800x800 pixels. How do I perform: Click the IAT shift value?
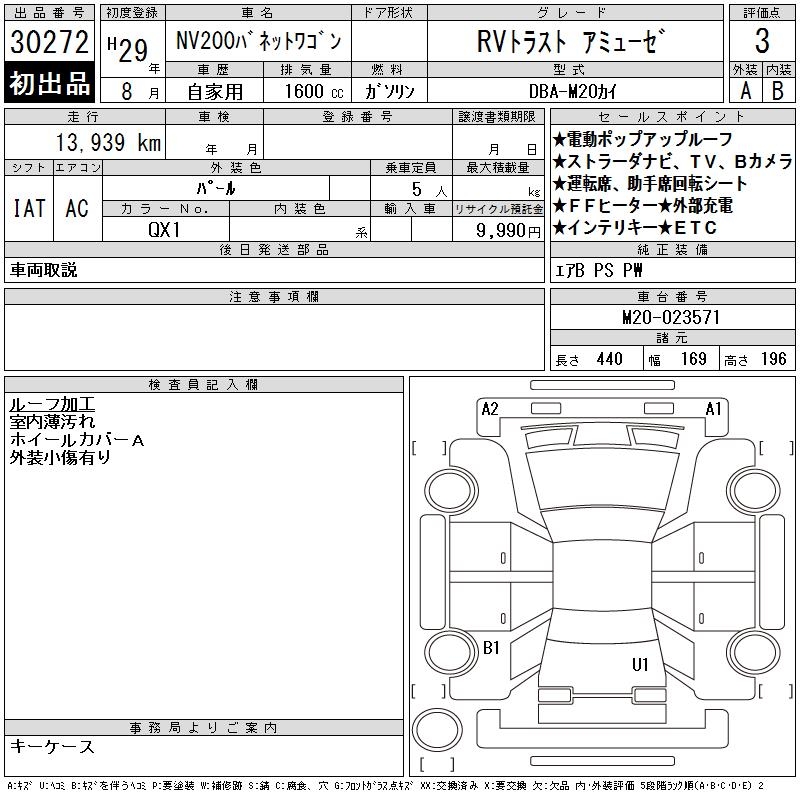[29, 208]
